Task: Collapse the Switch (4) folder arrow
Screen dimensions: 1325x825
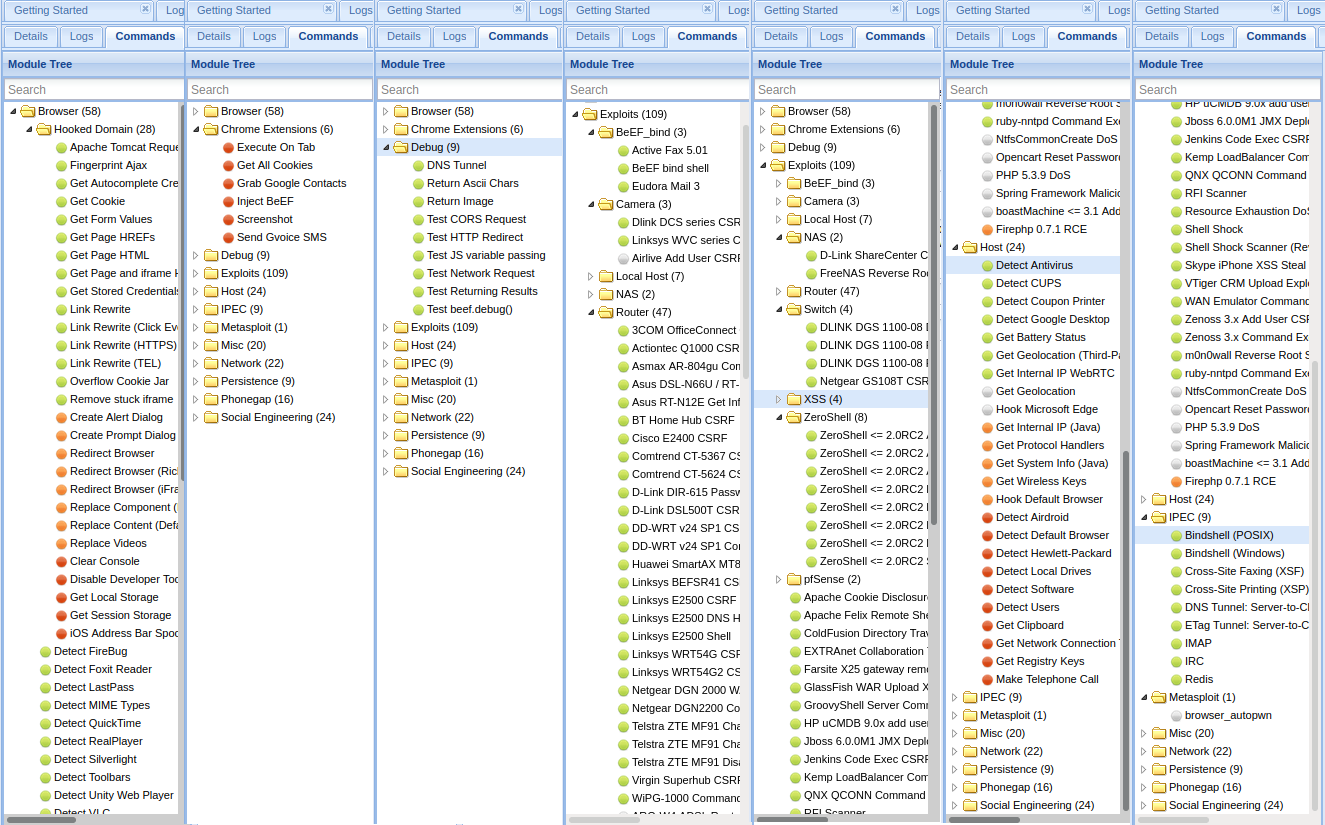Action: (x=779, y=309)
